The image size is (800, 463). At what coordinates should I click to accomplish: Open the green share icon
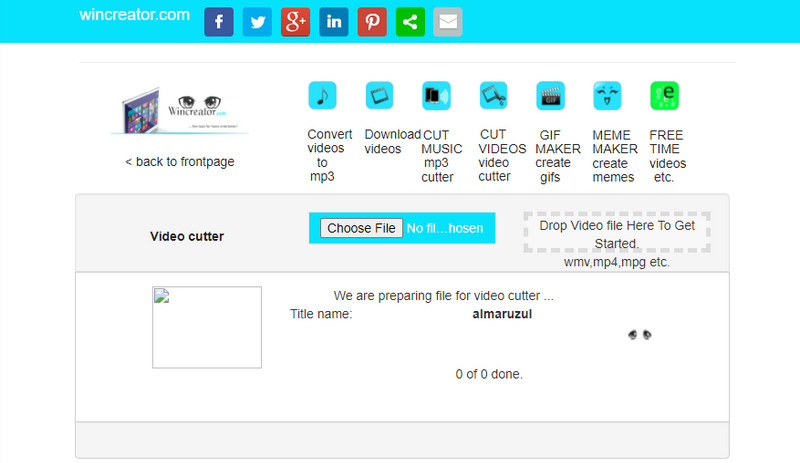[x=410, y=22]
